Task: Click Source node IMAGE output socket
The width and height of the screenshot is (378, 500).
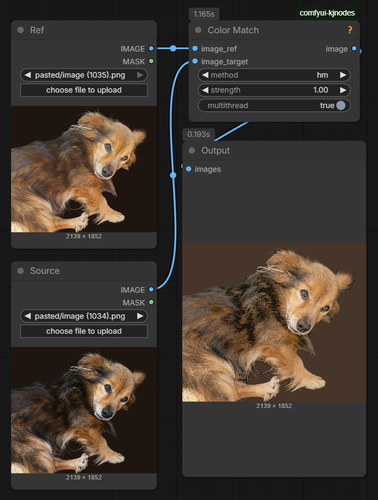Action: 151,289
